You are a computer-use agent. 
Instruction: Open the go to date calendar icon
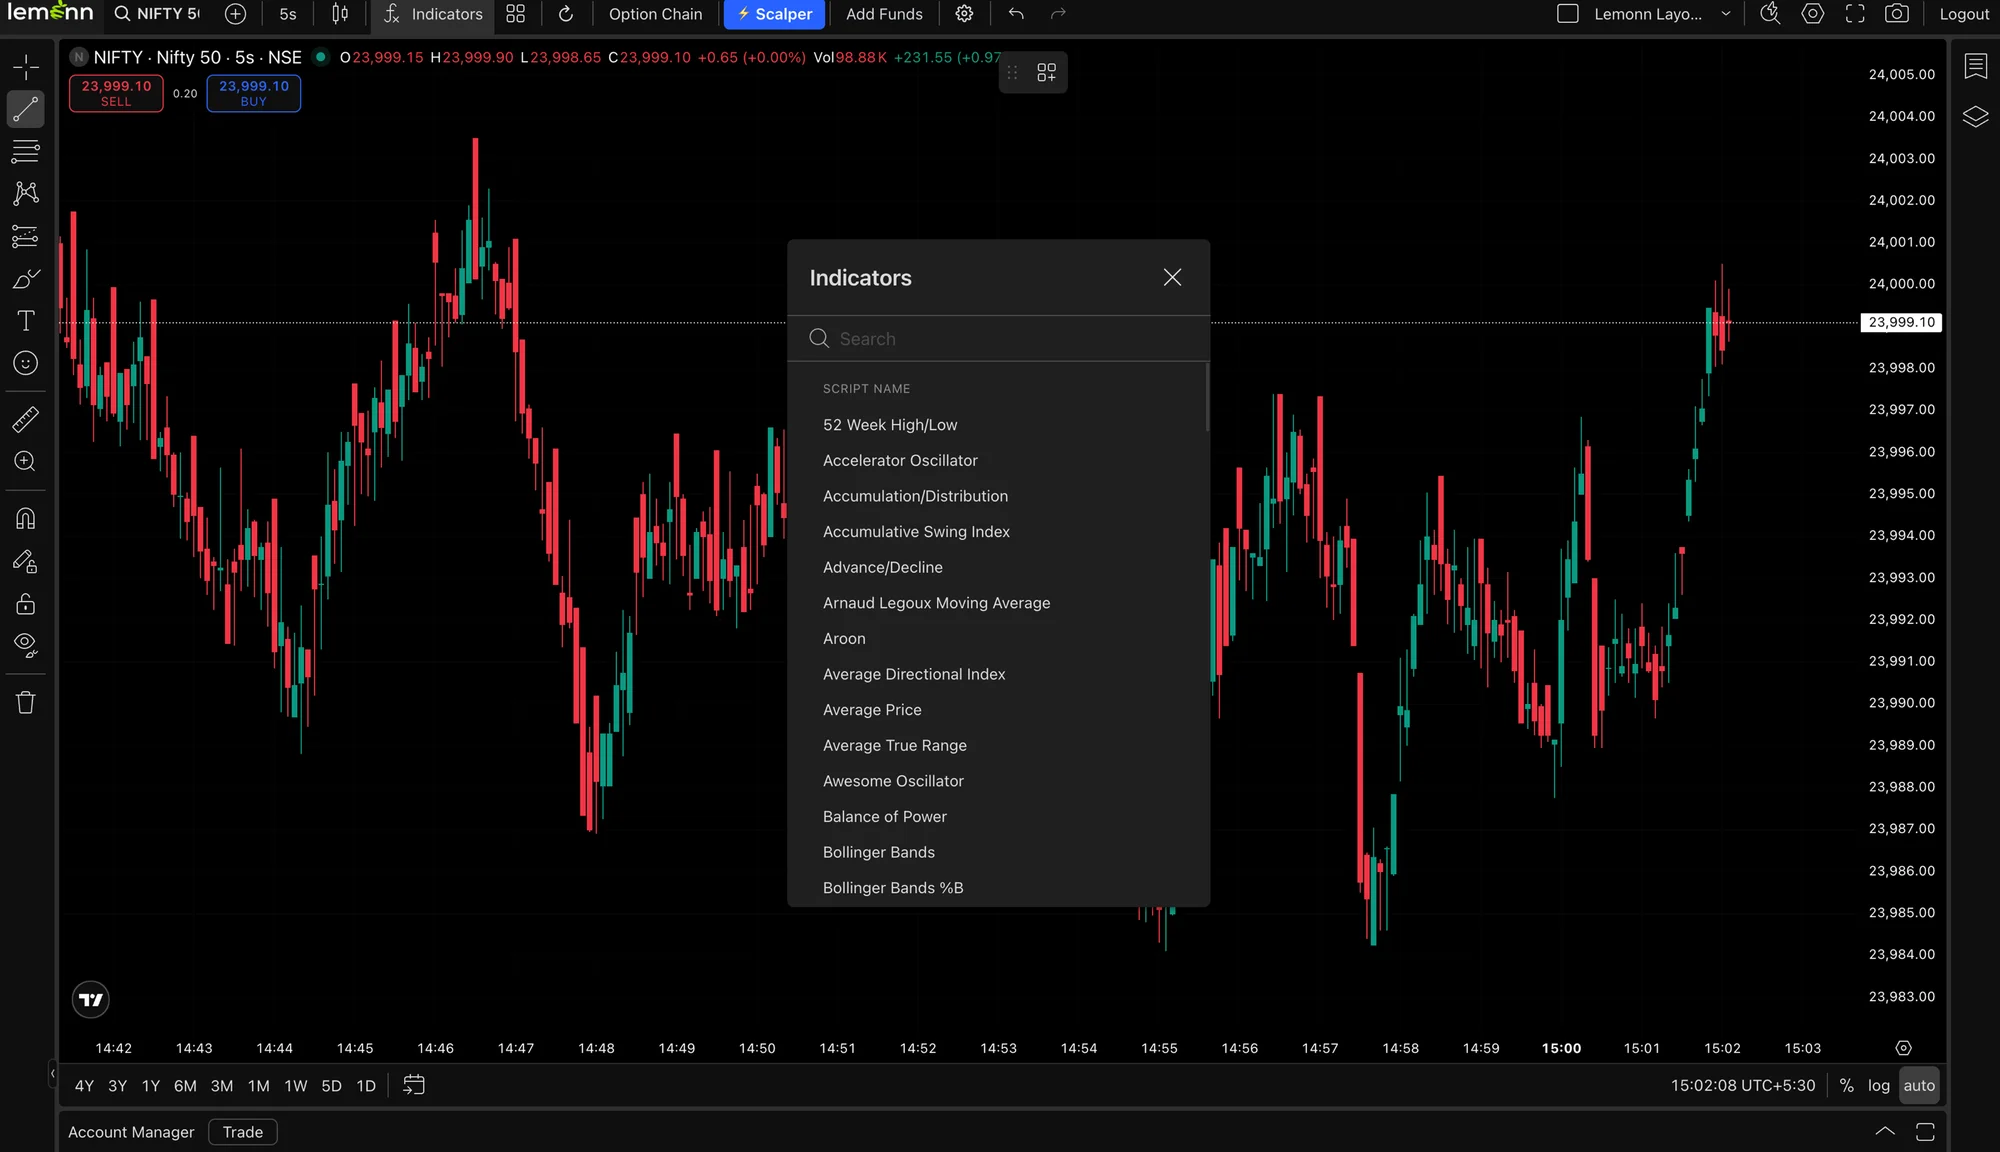click(x=414, y=1085)
